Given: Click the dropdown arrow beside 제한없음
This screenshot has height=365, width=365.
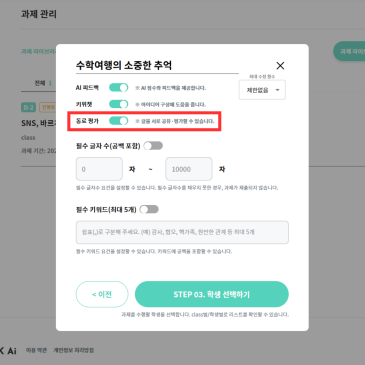Looking at the screenshot, I should 277,90.
